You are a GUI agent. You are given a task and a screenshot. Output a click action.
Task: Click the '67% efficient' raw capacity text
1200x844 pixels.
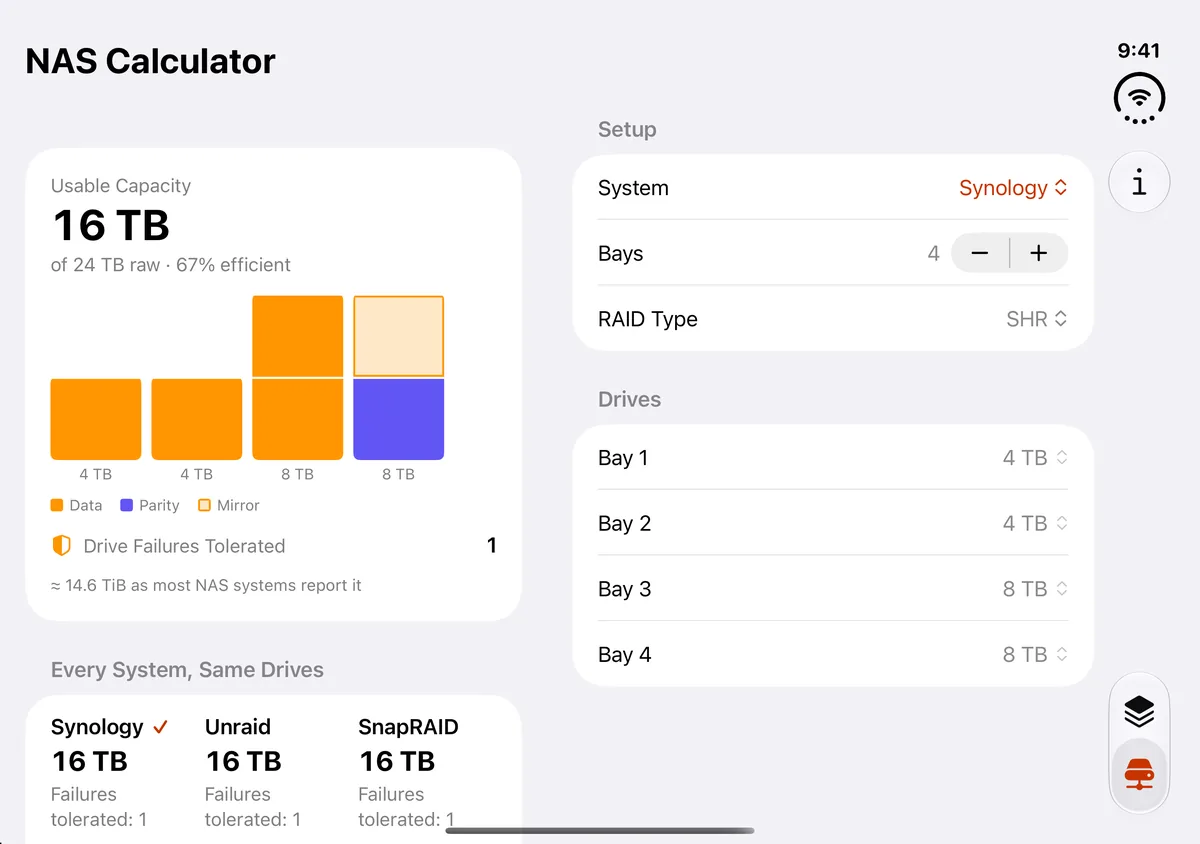click(x=171, y=265)
